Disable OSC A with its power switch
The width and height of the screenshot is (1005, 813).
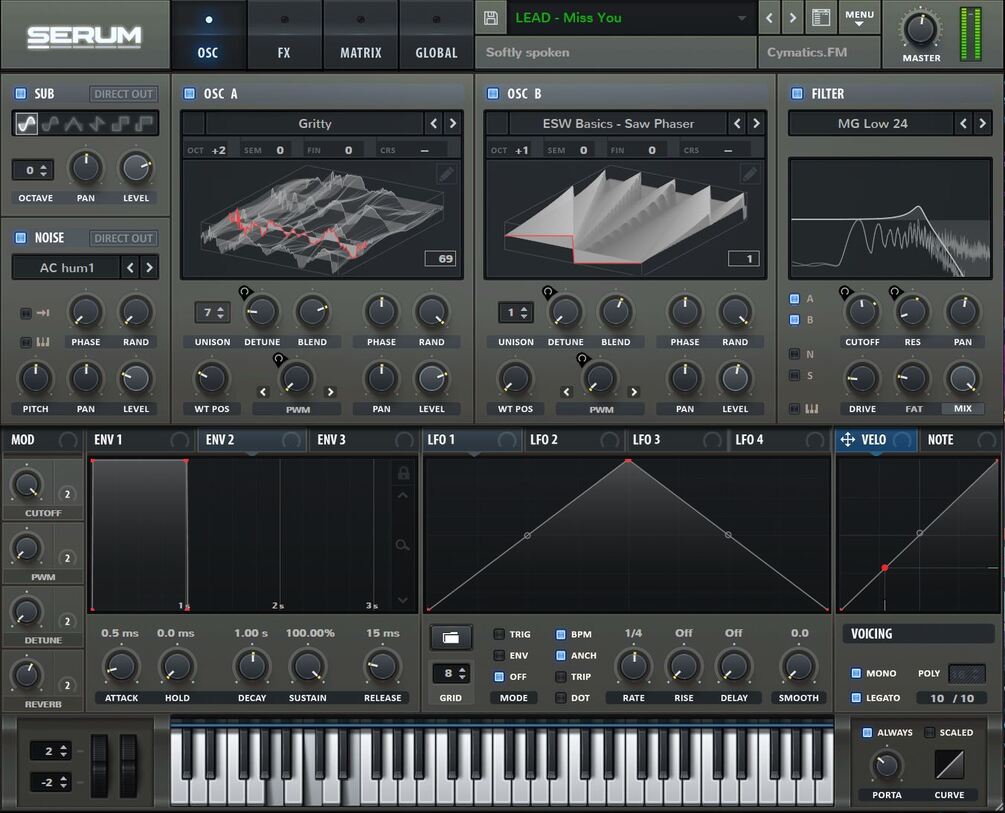point(189,94)
